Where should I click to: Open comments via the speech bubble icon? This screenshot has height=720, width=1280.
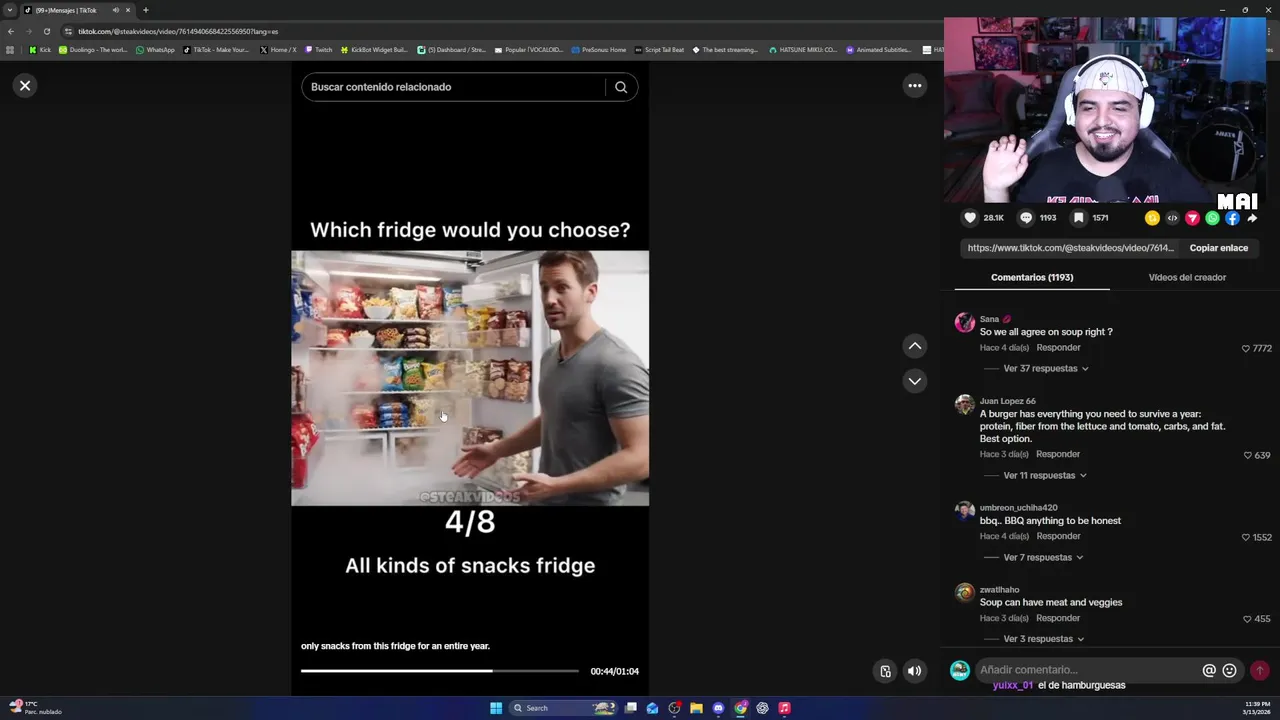pos(1026,218)
